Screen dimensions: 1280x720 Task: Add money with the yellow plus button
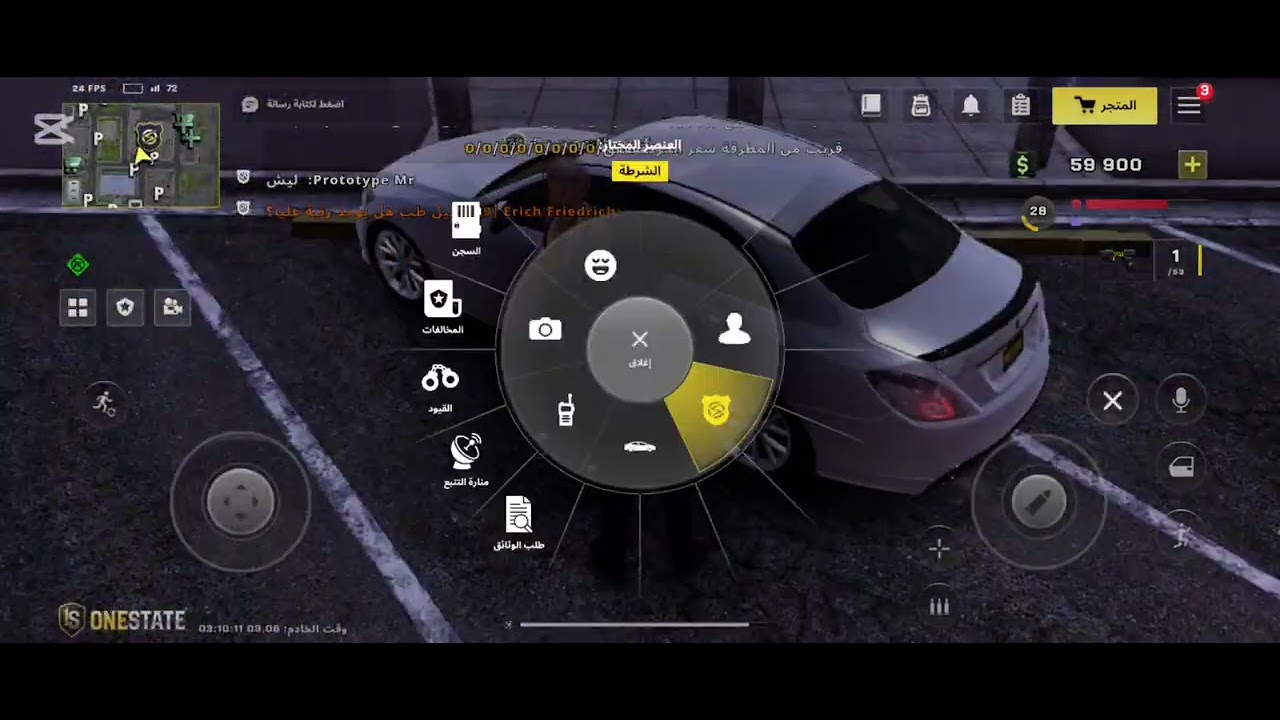pos(1192,165)
